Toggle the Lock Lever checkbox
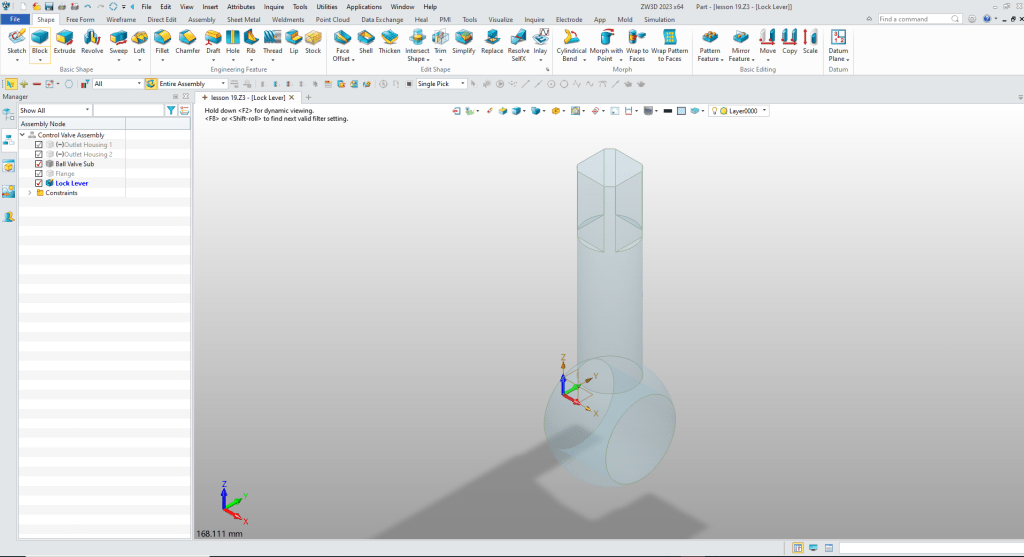Image resolution: width=1024 pixels, height=557 pixels. 39,183
